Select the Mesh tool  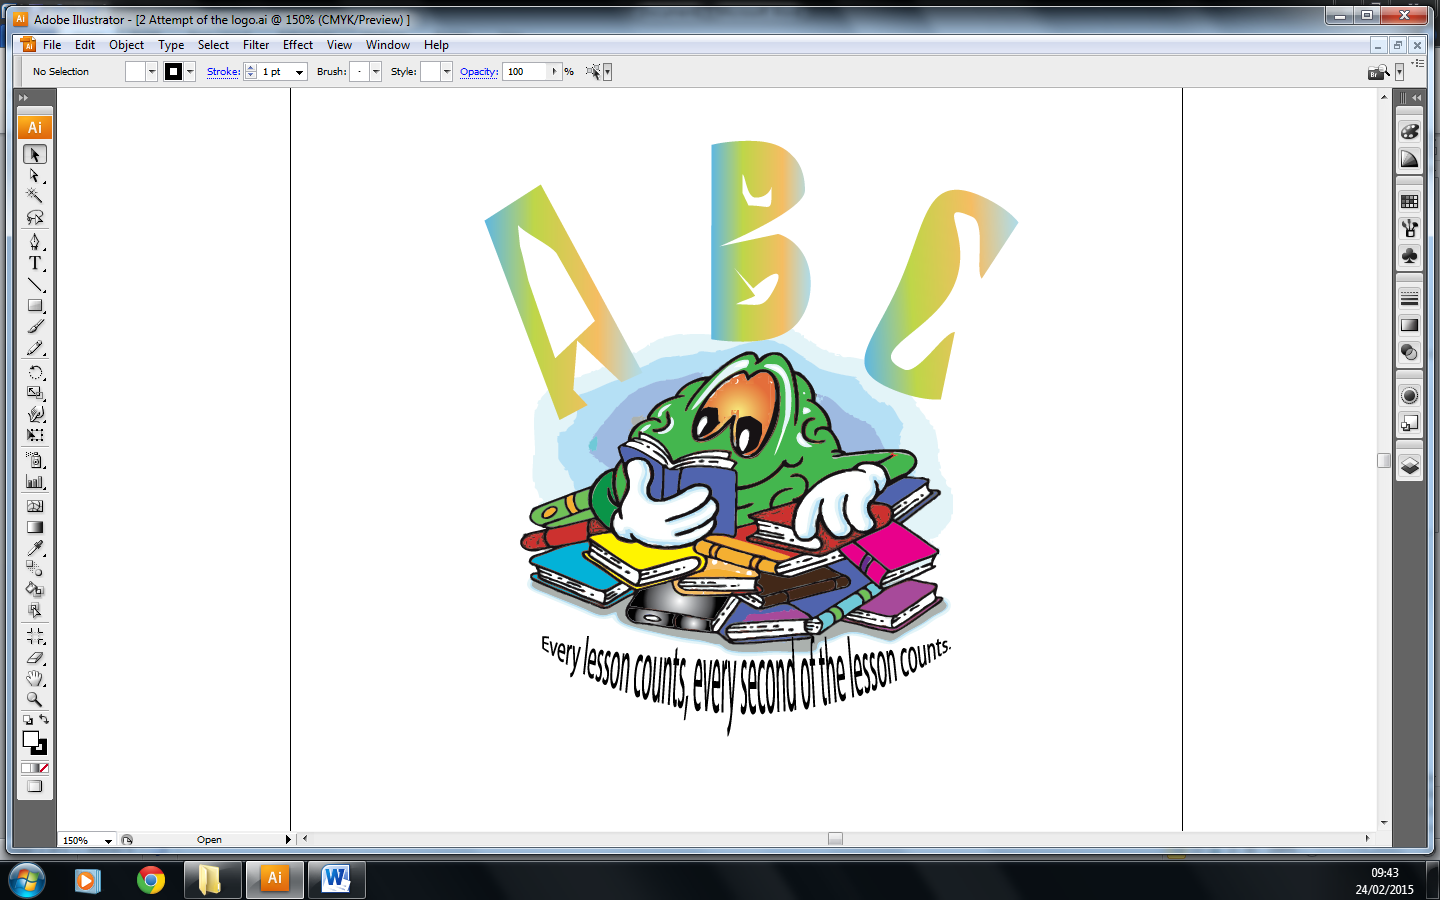[35, 506]
